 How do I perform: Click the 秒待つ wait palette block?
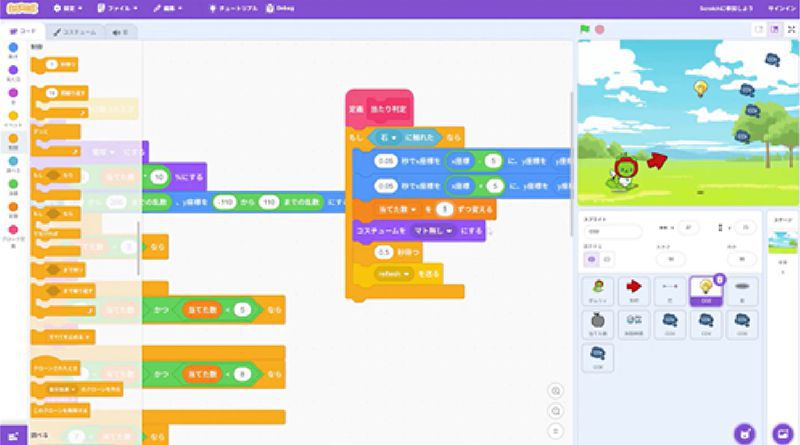(55, 65)
